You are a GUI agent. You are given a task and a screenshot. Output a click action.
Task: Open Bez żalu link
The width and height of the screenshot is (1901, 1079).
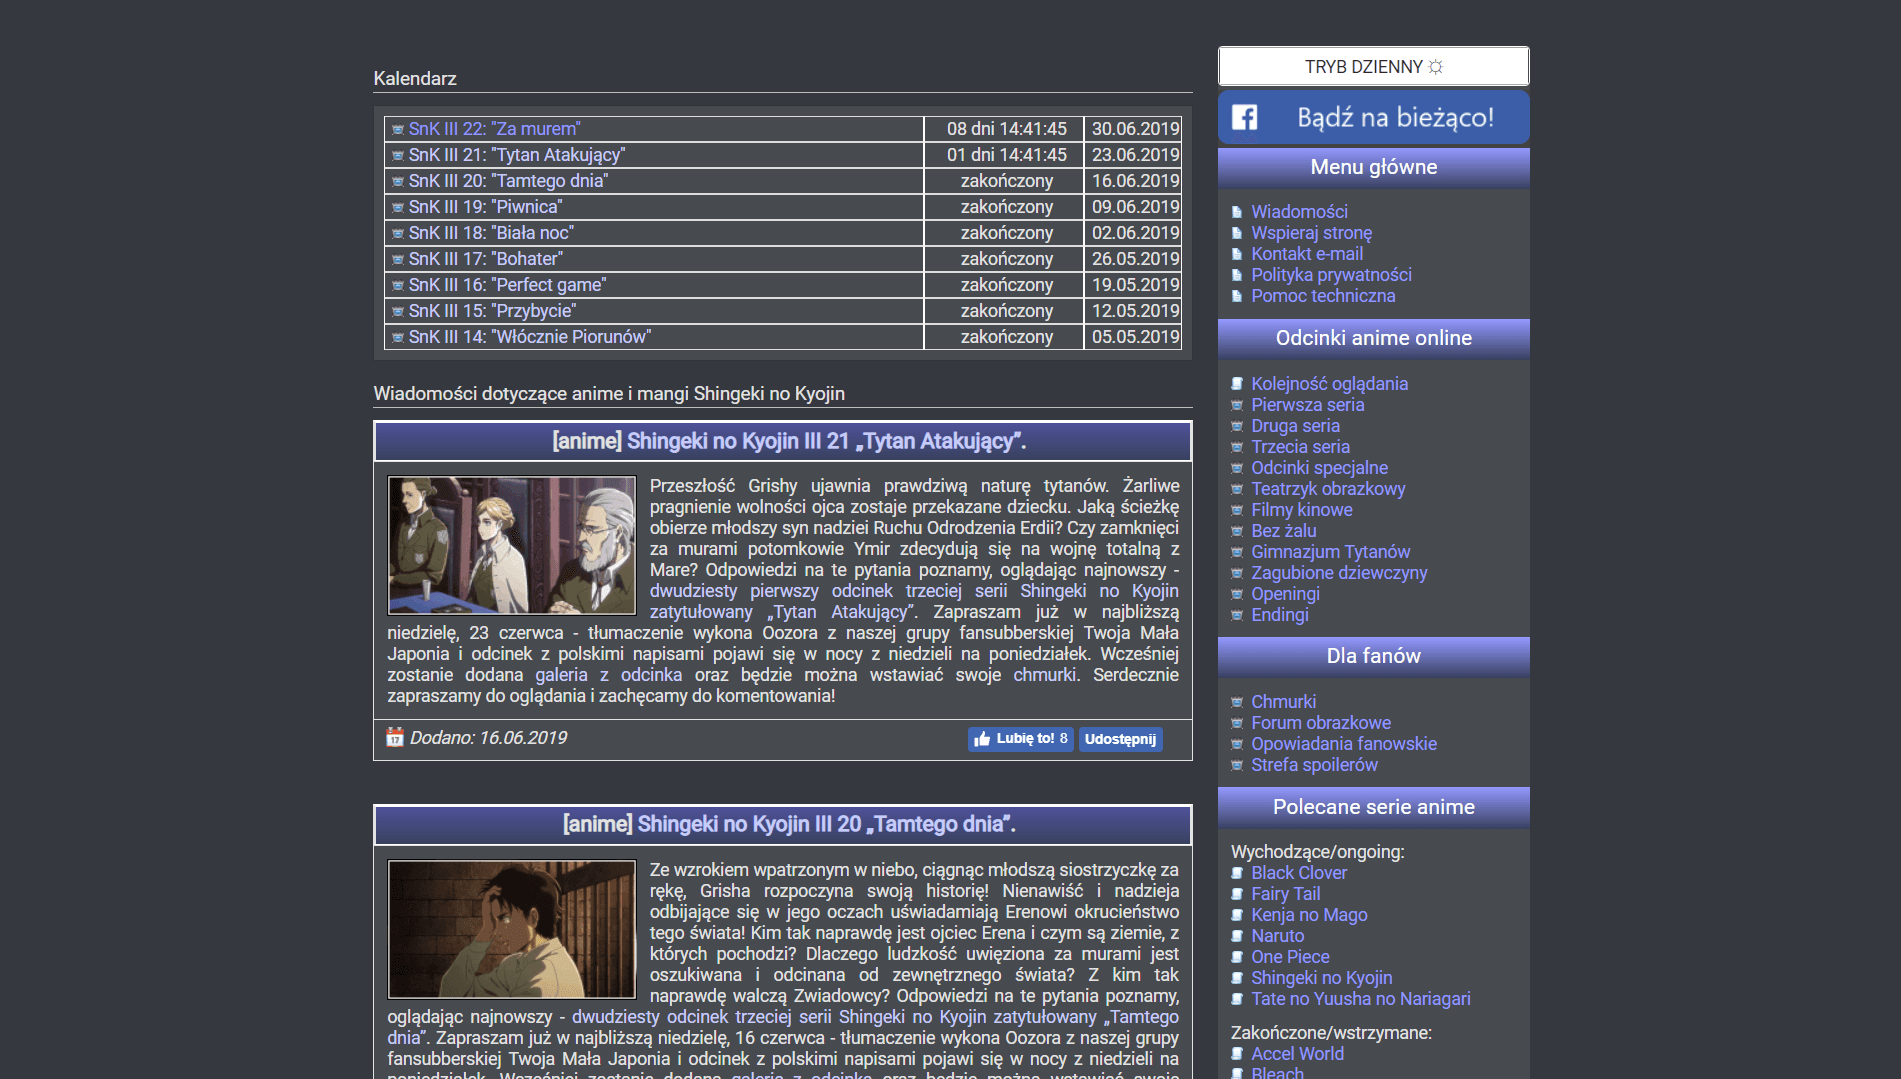point(1283,531)
